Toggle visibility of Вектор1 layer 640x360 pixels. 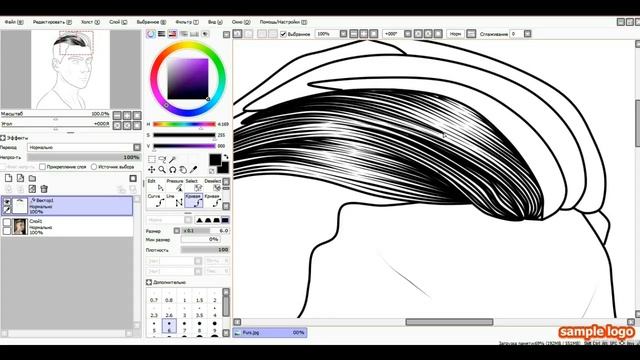[x=7, y=201]
